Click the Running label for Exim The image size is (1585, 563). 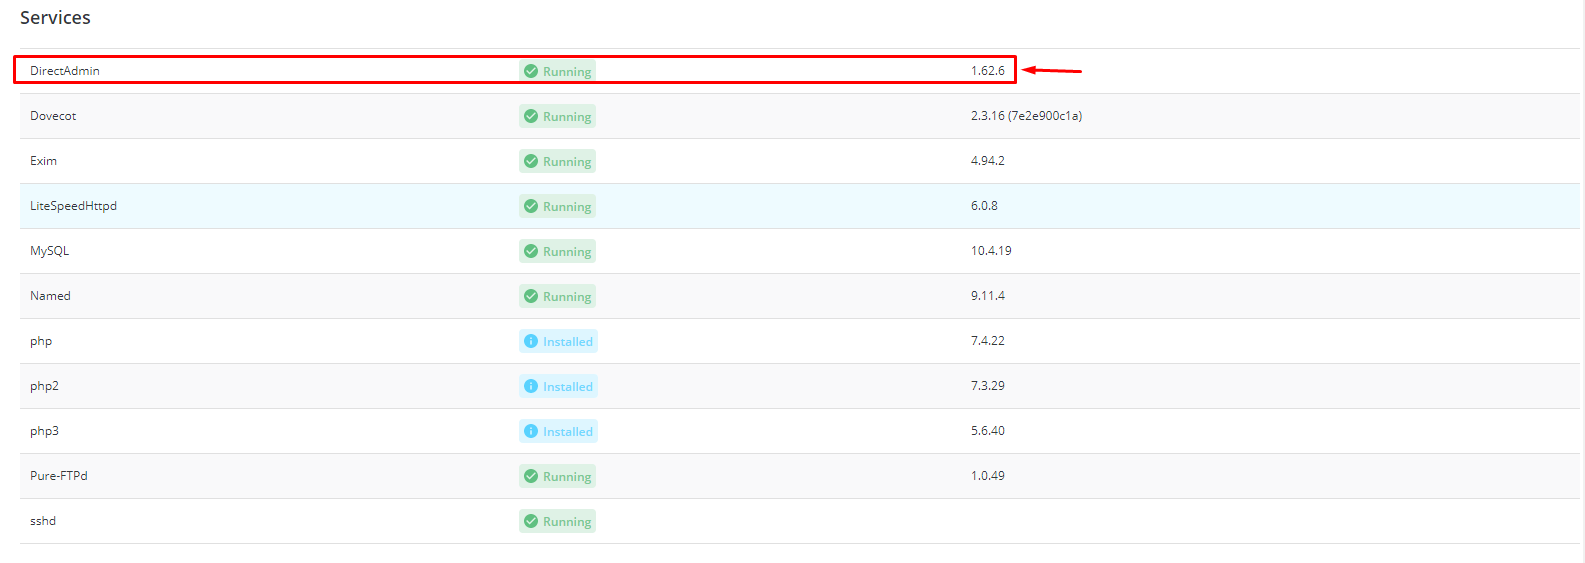pos(567,162)
